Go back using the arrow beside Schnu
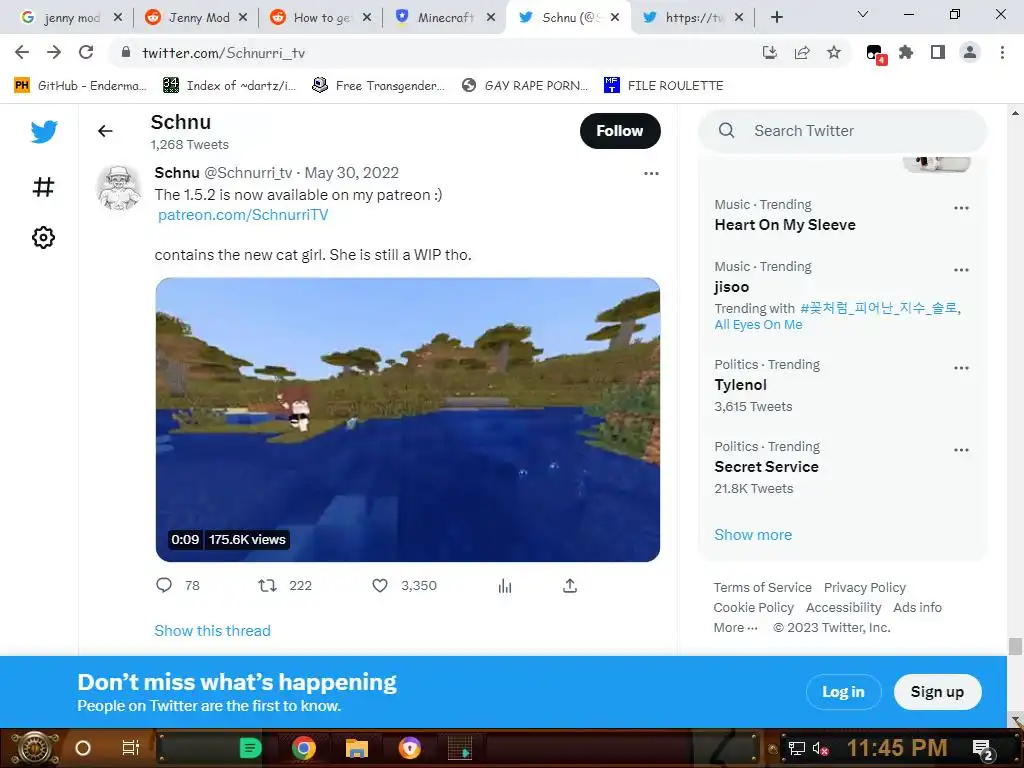Image resolution: width=1024 pixels, height=768 pixels. click(x=105, y=131)
